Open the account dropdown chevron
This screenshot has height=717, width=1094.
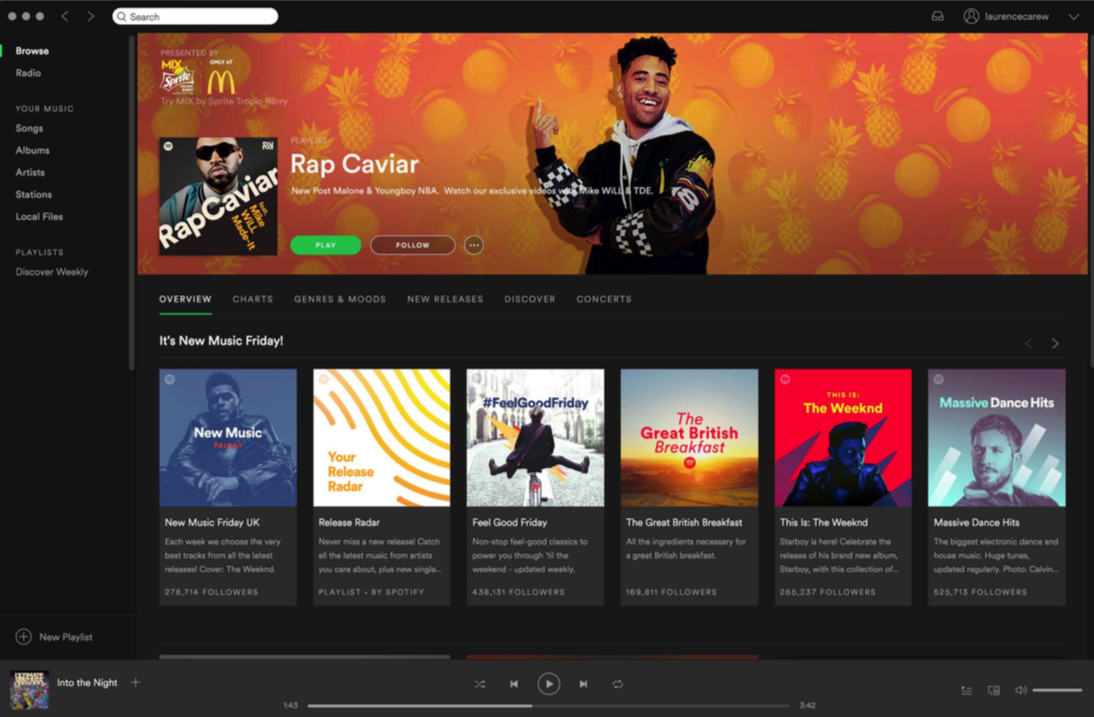[1073, 17]
